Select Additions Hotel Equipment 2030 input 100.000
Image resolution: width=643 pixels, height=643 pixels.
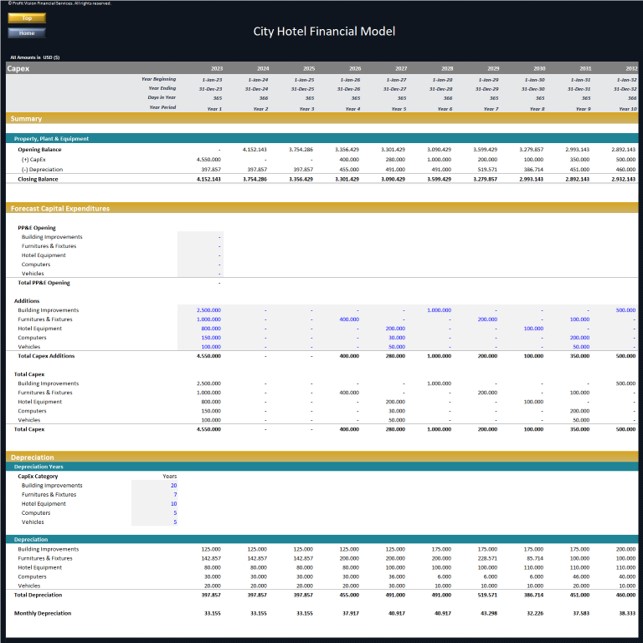point(534,328)
